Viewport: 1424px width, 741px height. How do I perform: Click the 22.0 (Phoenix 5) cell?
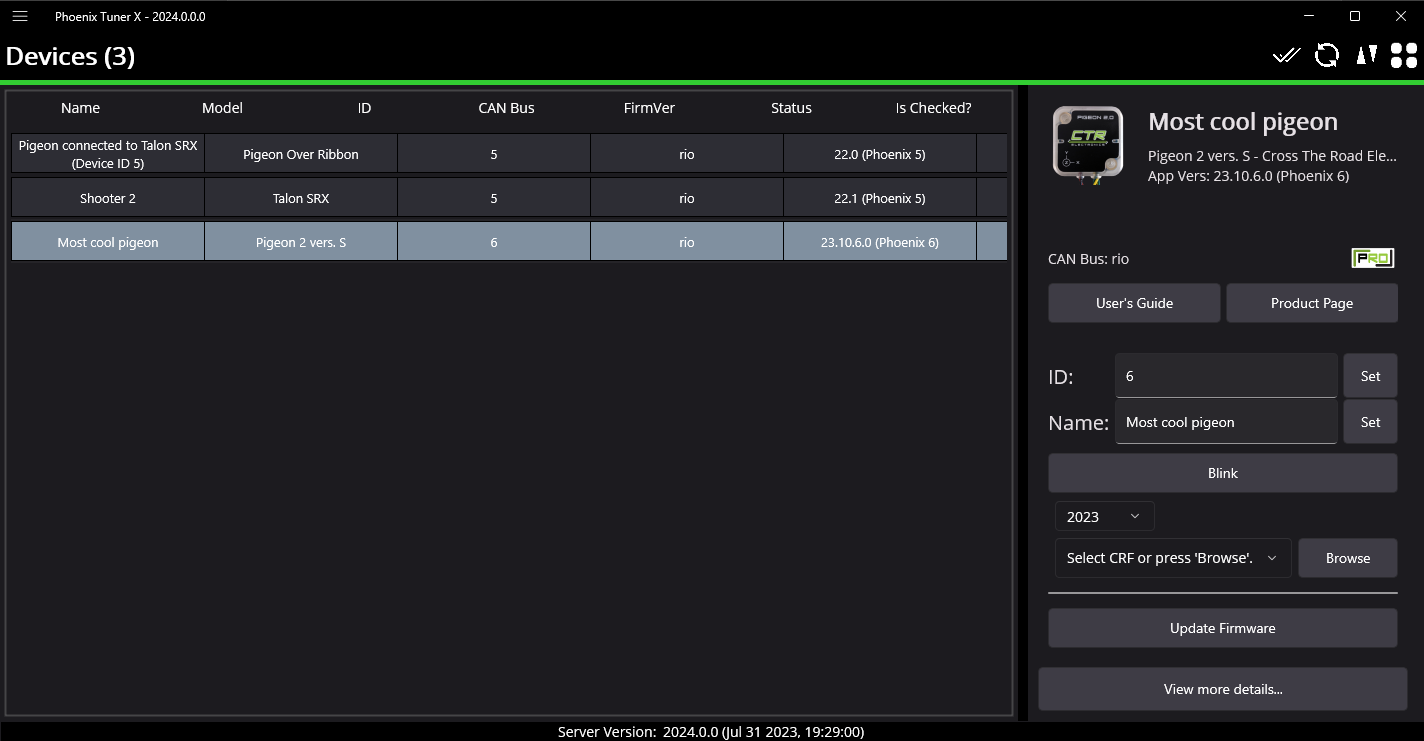pos(880,154)
